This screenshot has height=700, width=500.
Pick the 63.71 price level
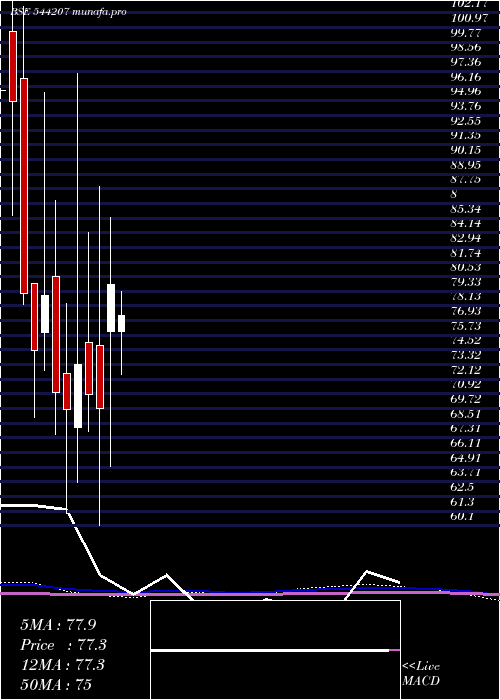point(466,472)
